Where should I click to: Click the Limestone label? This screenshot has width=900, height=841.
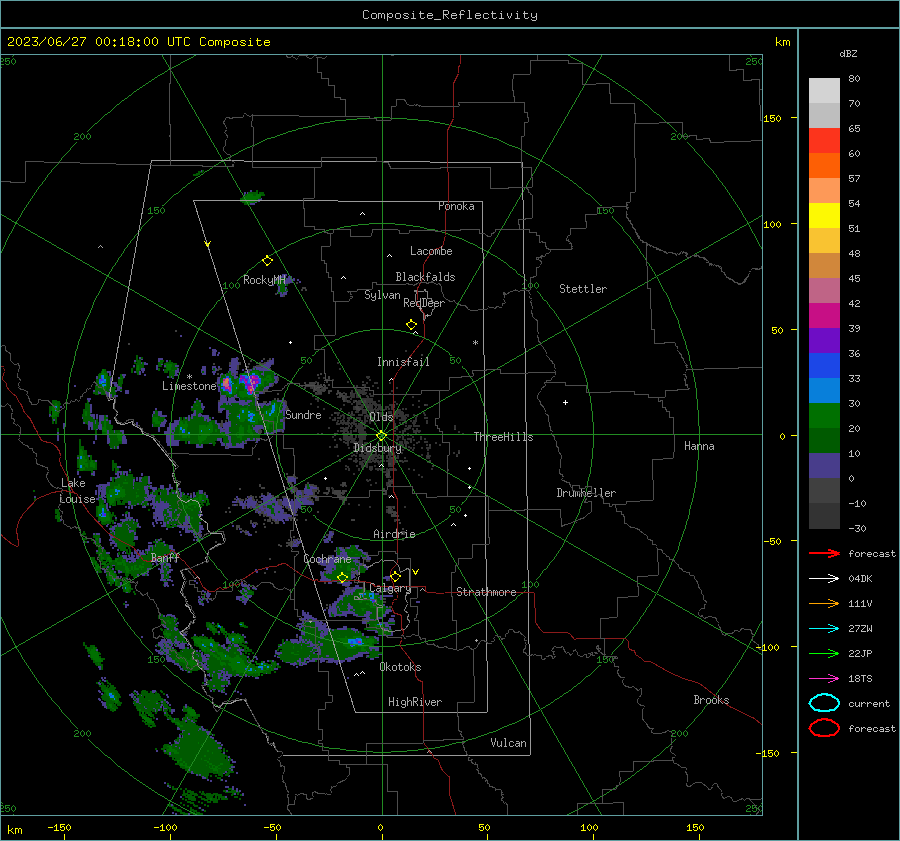tap(189, 386)
